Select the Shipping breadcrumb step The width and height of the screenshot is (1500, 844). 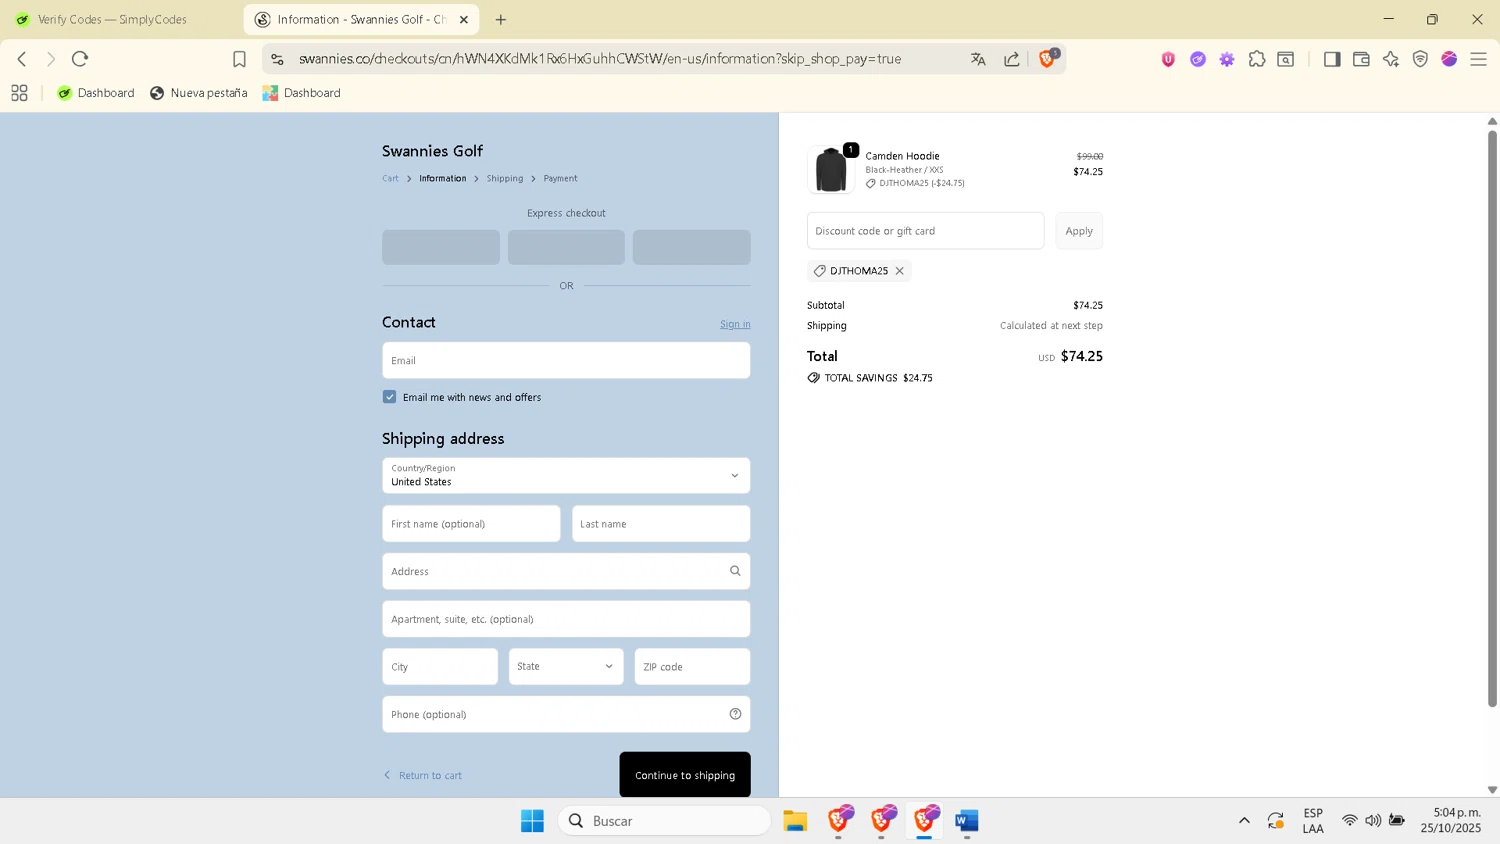[x=505, y=178]
